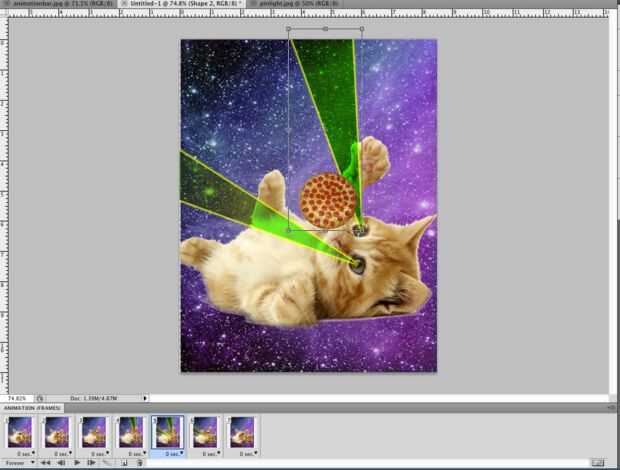Select animation frame 1 thumbnail
The image size is (620, 470).
[x=20, y=432]
